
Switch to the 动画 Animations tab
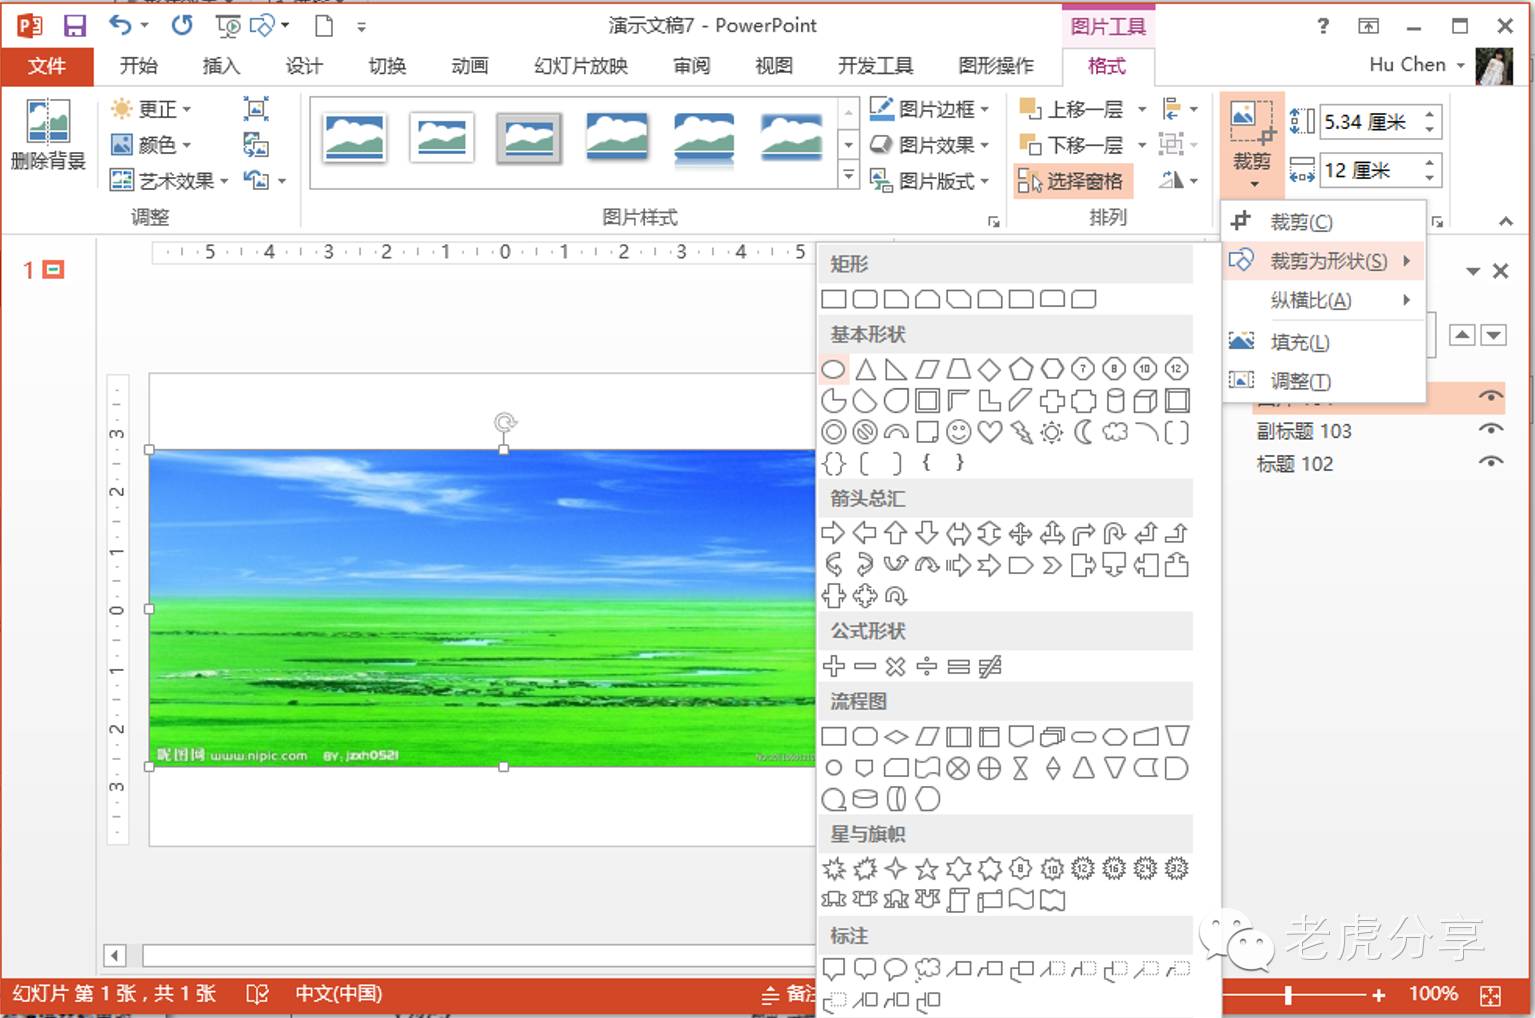coord(470,66)
